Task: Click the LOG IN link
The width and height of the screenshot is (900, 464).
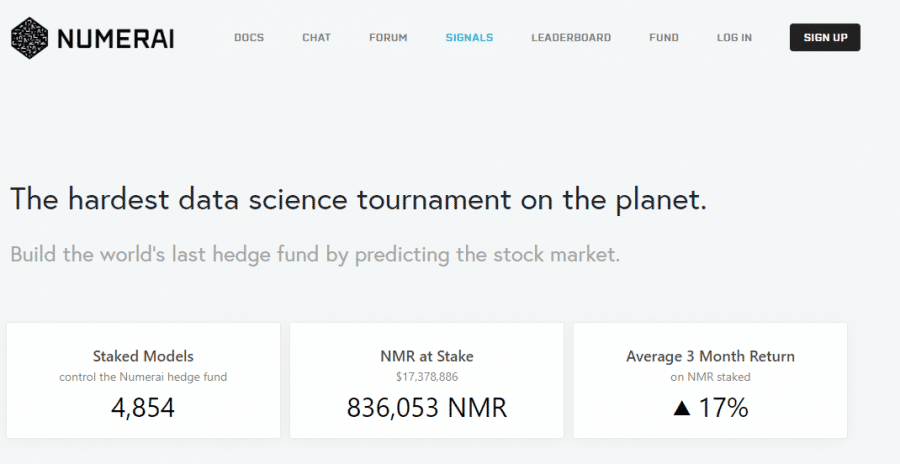Action: click(x=734, y=38)
